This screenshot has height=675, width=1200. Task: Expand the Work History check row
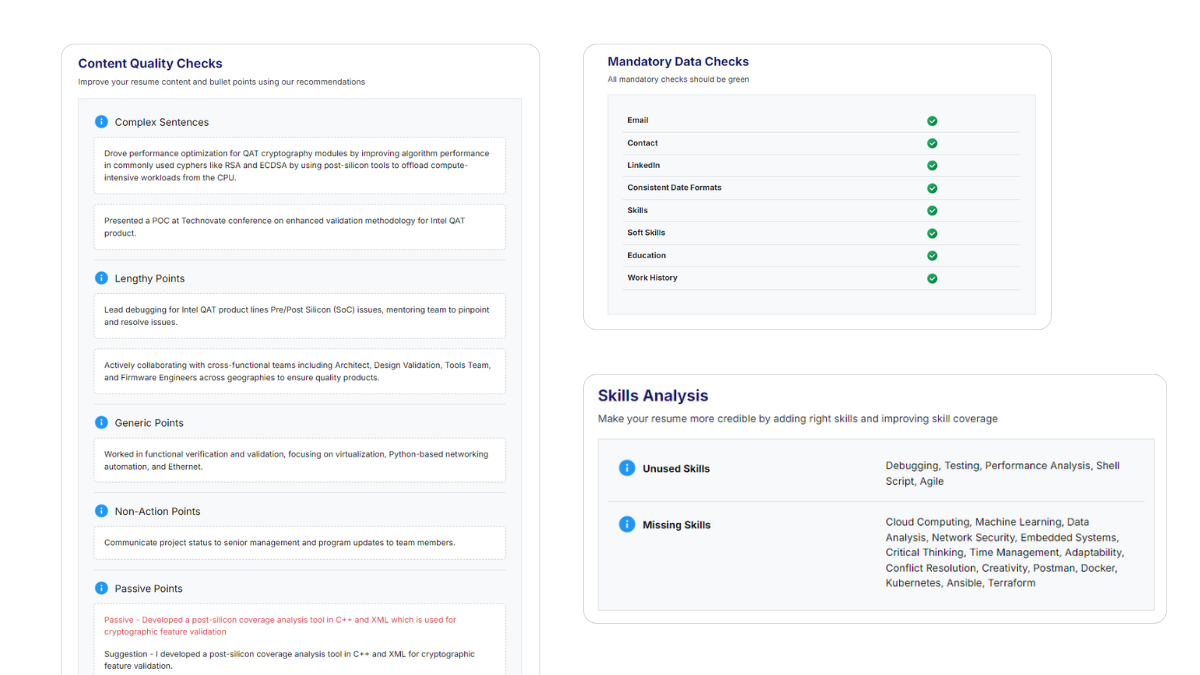coord(932,278)
